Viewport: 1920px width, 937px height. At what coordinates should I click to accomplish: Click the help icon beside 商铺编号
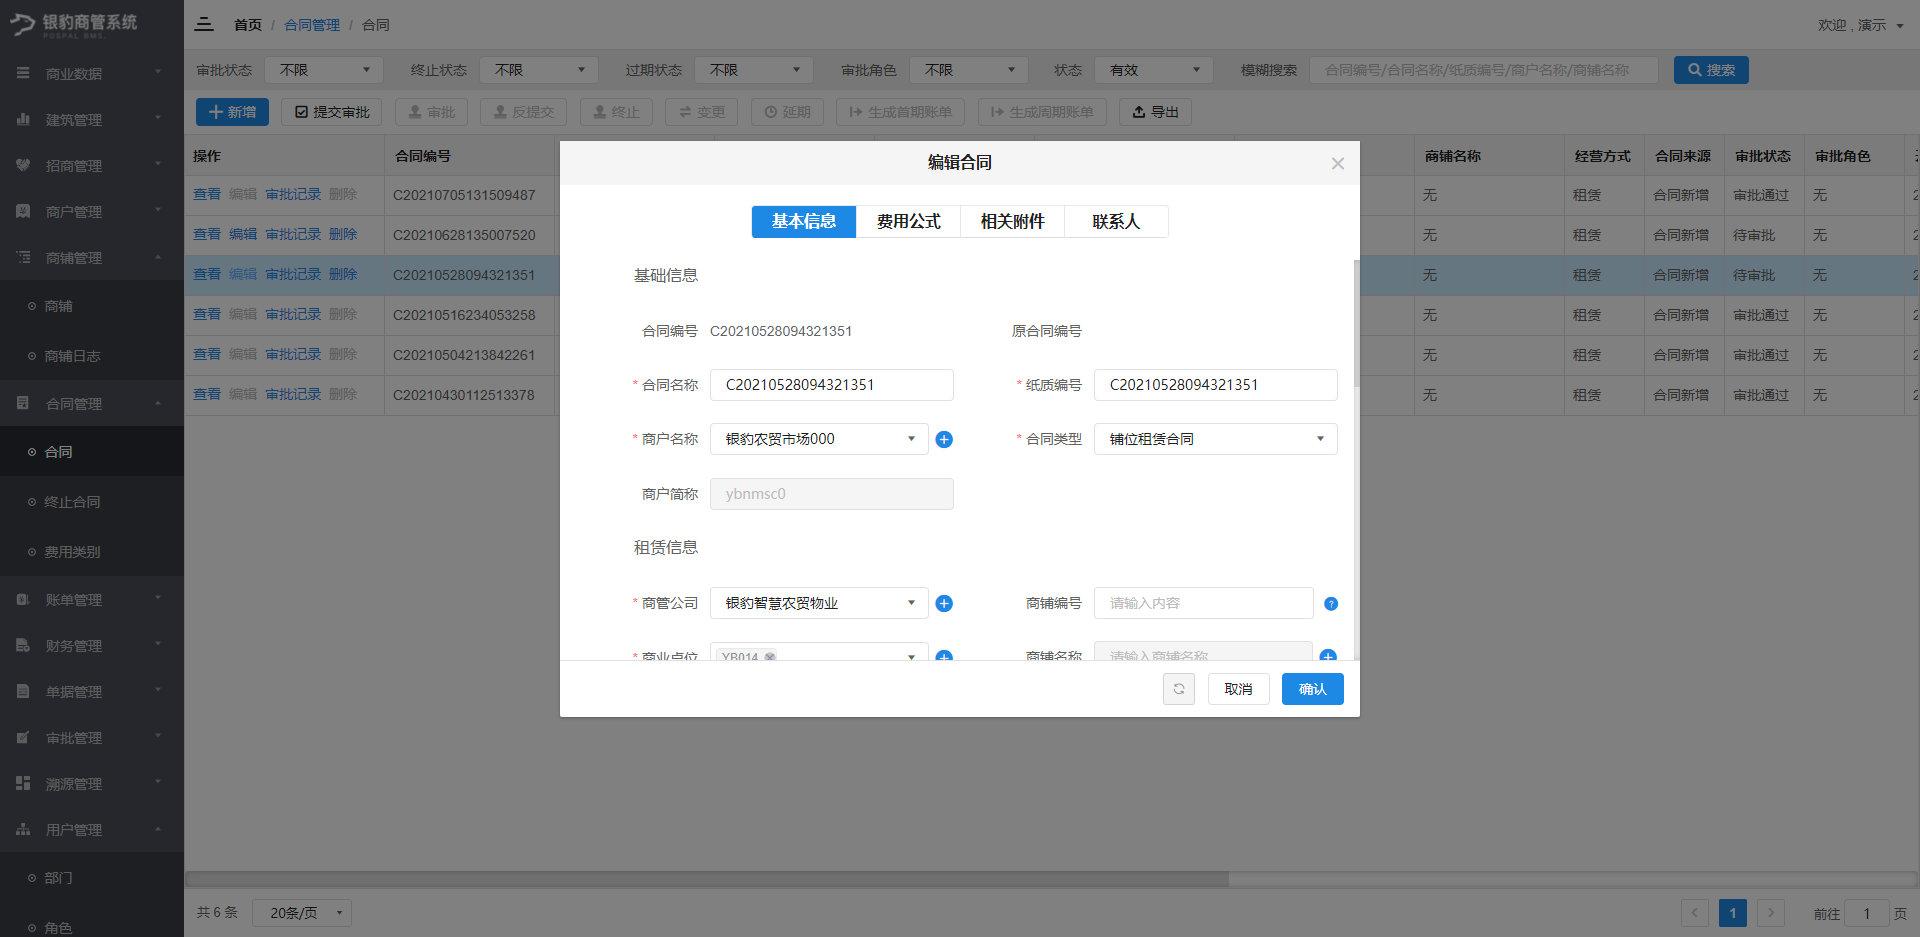(x=1331, y=604)
